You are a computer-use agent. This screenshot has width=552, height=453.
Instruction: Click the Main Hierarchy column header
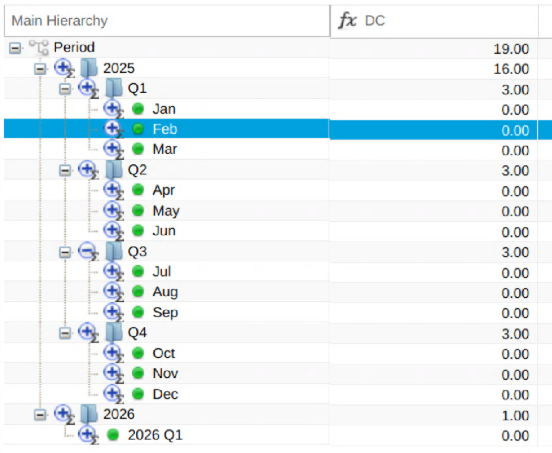pyautogui.click(x=167, y=20)
